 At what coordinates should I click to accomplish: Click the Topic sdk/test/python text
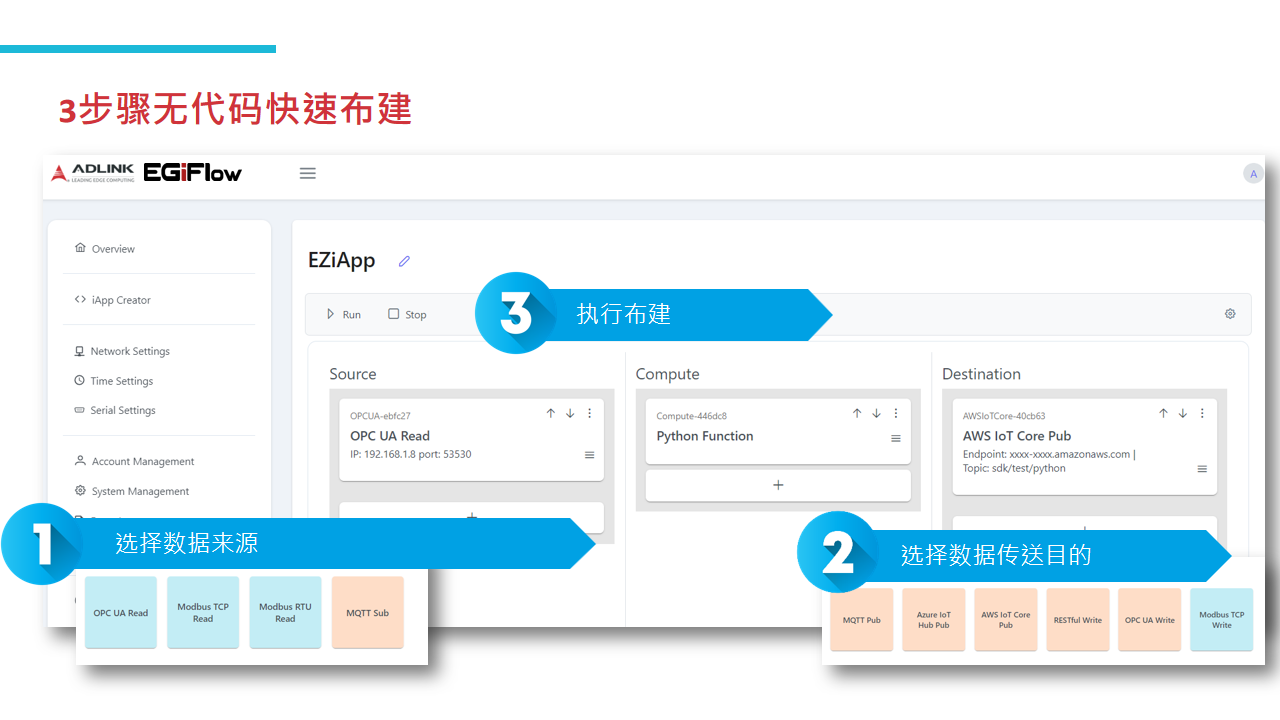tap(1014, 468)
